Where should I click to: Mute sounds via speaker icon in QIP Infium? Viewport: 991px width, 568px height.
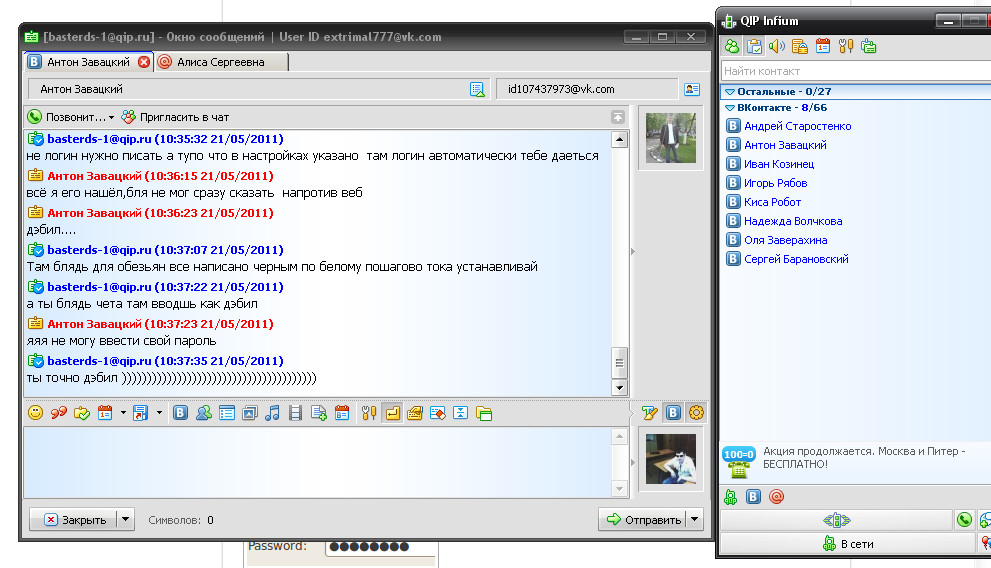(777, 46)
